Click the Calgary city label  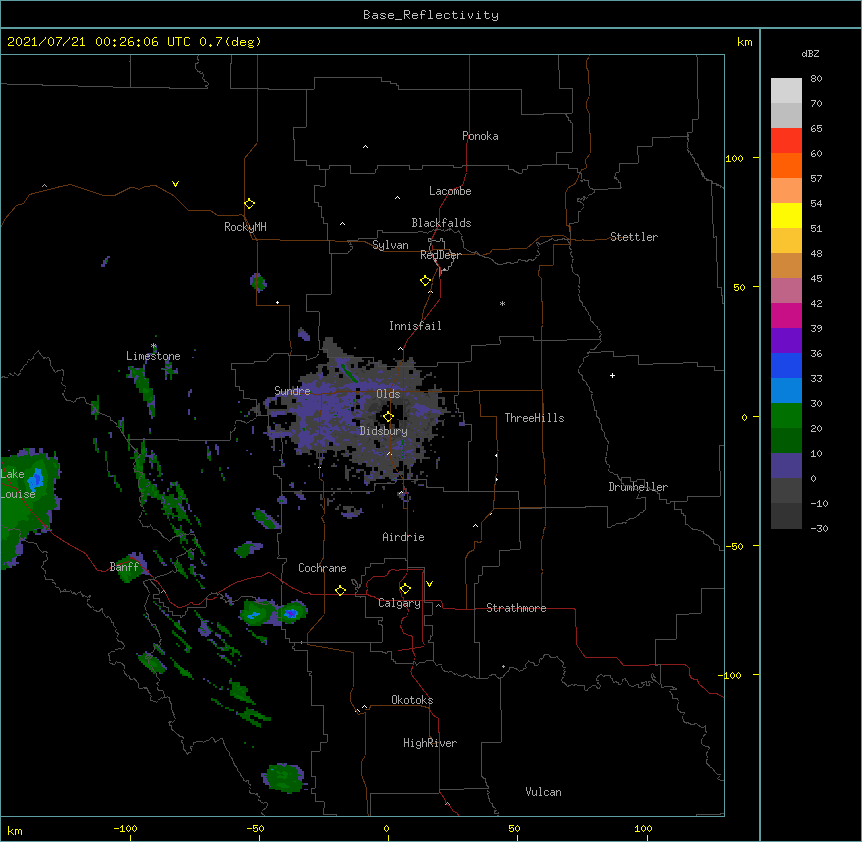[400, 603]
